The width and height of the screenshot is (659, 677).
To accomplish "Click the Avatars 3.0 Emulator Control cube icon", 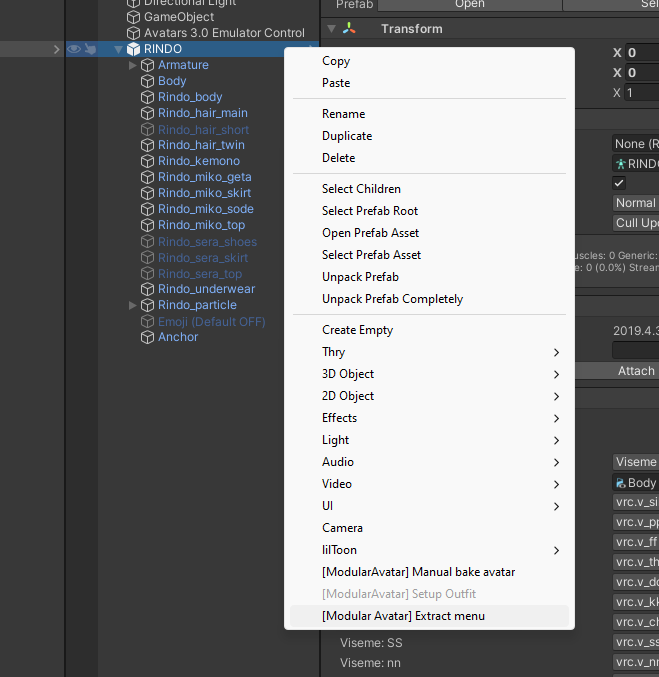I will (x=133, y=33).
